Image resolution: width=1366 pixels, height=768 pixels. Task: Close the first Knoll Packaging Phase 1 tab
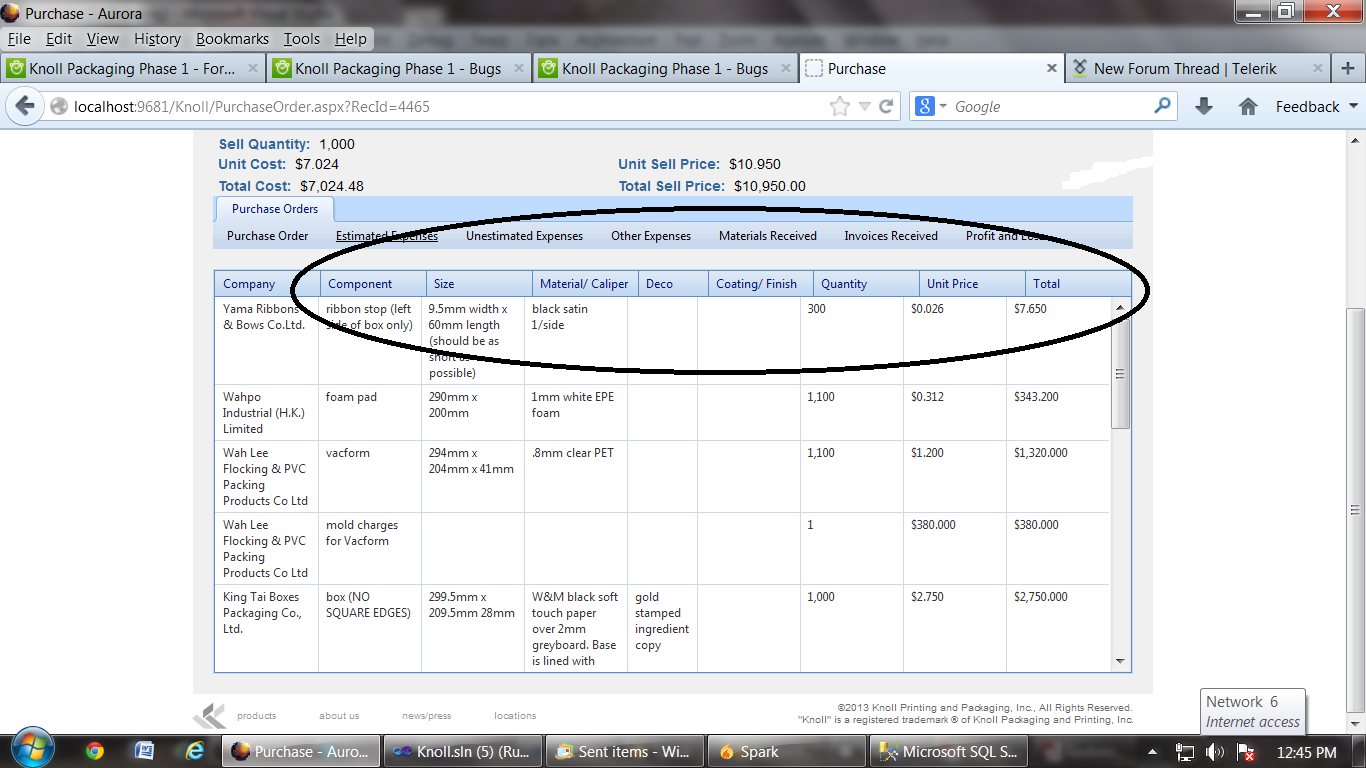(x=252, y=68)
